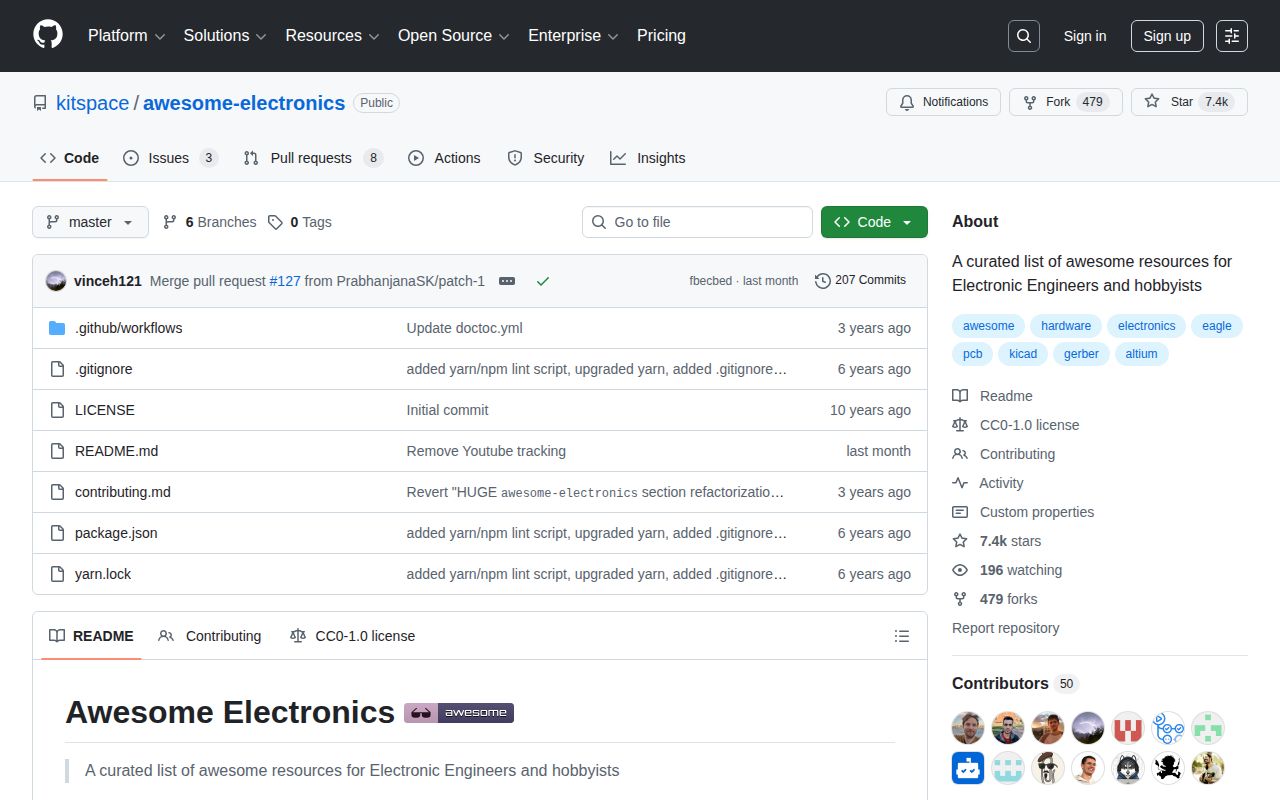Select the kicad topic tag
The width and height of the screenshot is (1280, 800).
pyautogui.click(x=1022, y=353)
